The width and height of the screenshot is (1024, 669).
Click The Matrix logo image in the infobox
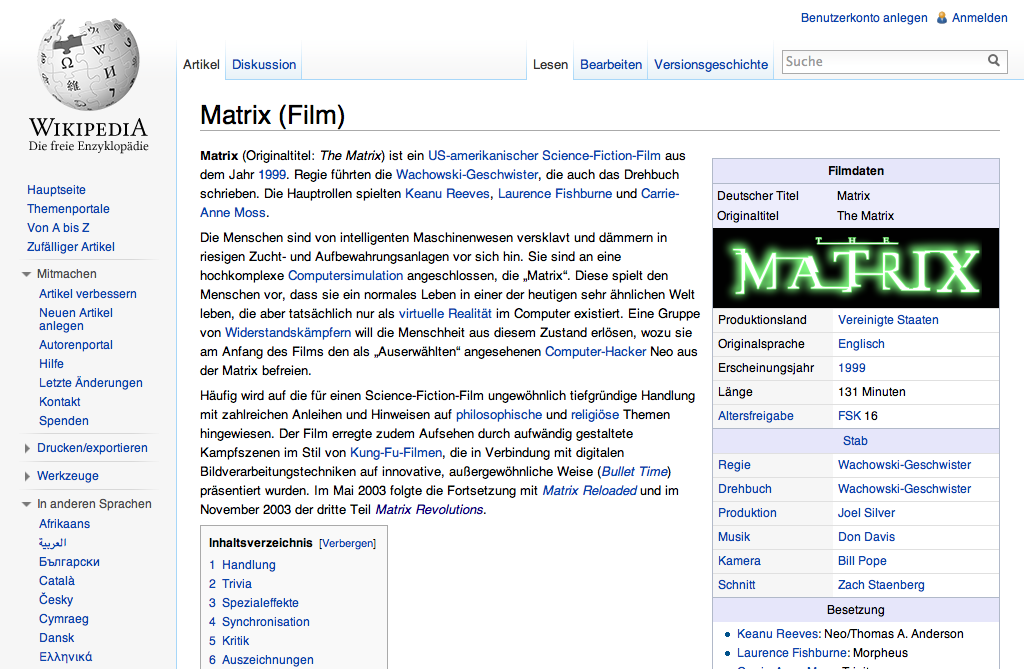856,268
